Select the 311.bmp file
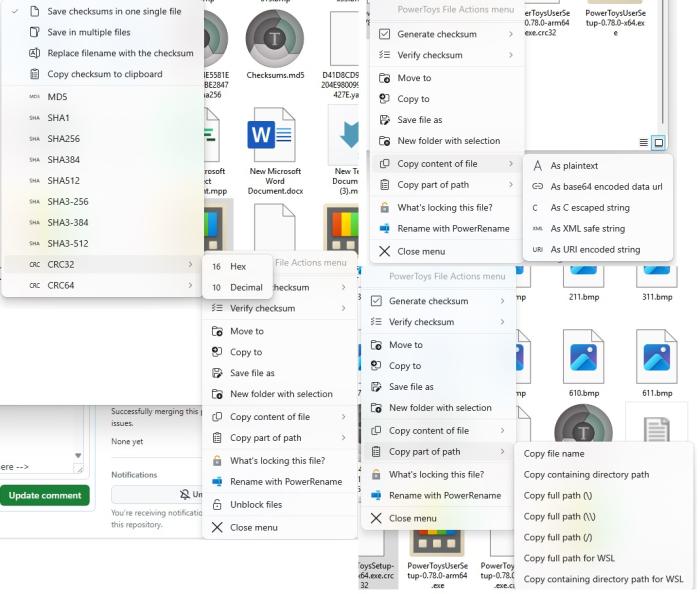This screenshot has height=594, width=700. (657, 283)
